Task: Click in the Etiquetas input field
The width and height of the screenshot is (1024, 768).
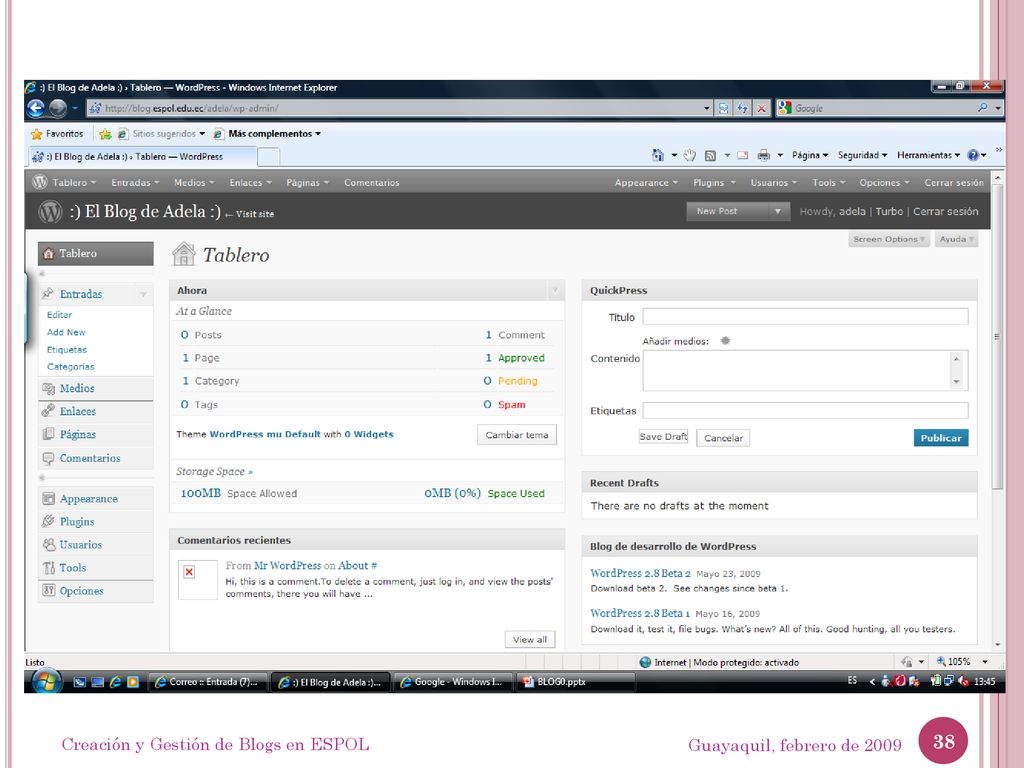Action: pos(805,411)
